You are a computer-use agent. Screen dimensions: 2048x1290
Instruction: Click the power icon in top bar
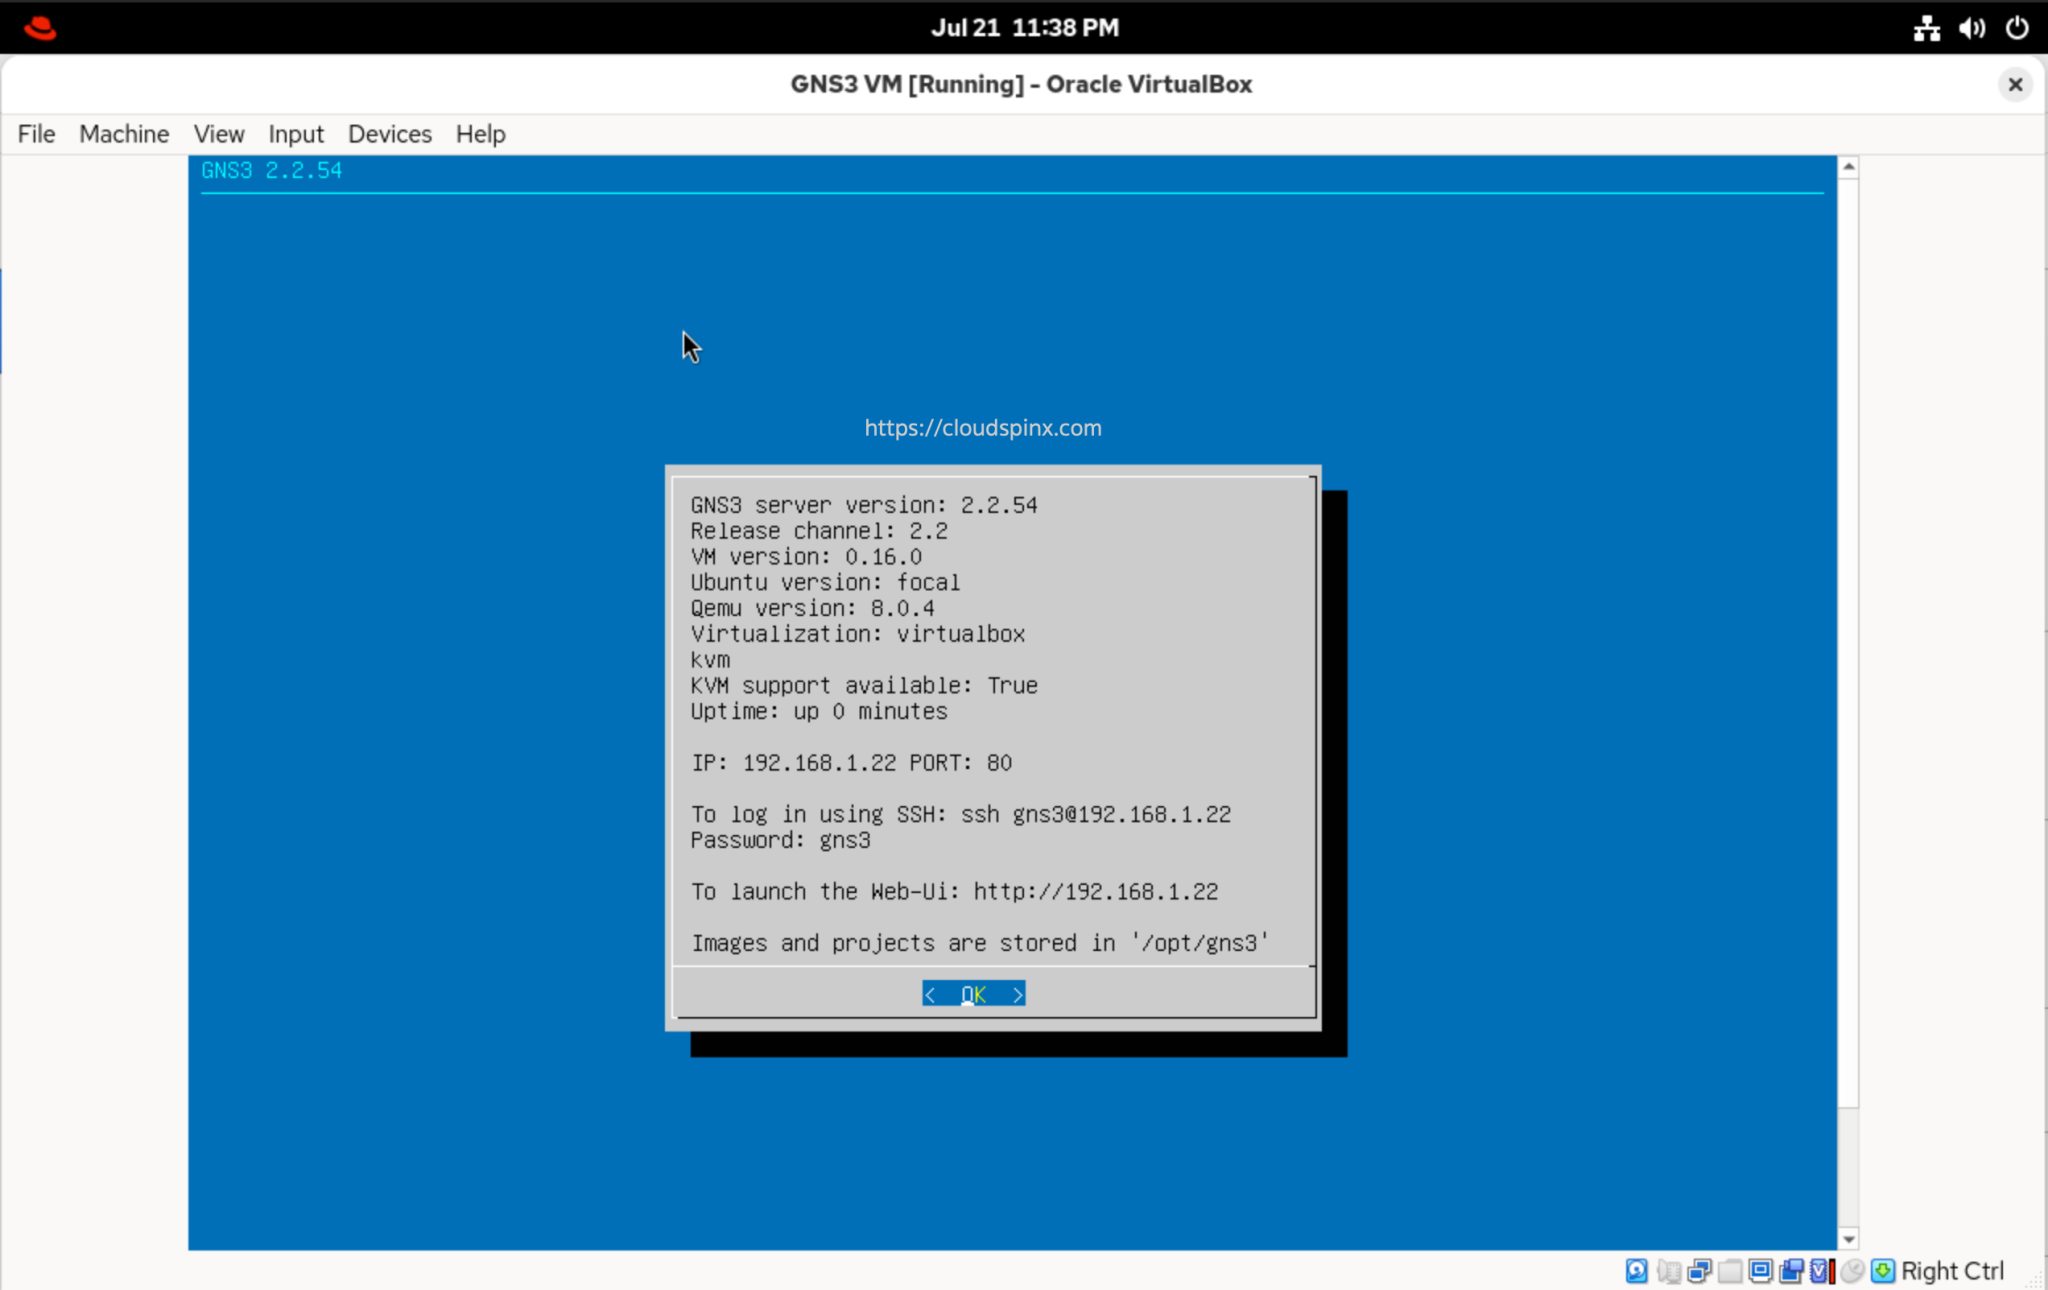point(2019,27)
